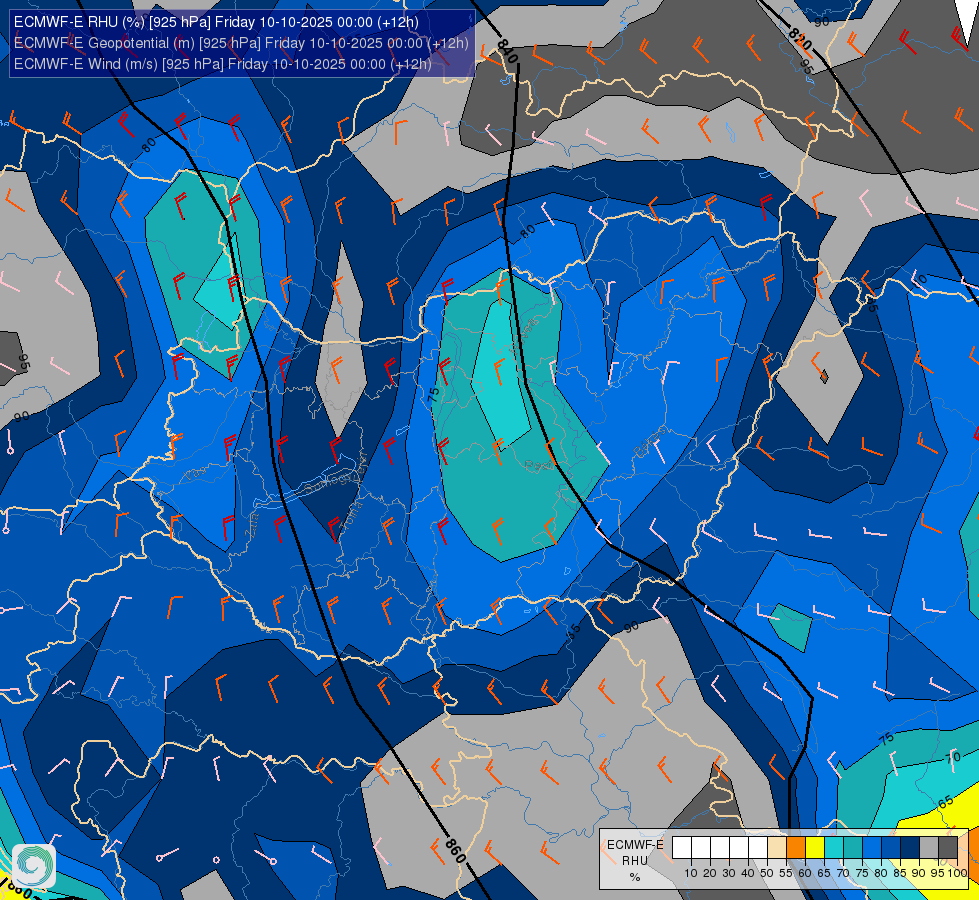The image size is (979, 900).
Task: Pick the white swatch between 10 and 20
Action: point(701,847)
